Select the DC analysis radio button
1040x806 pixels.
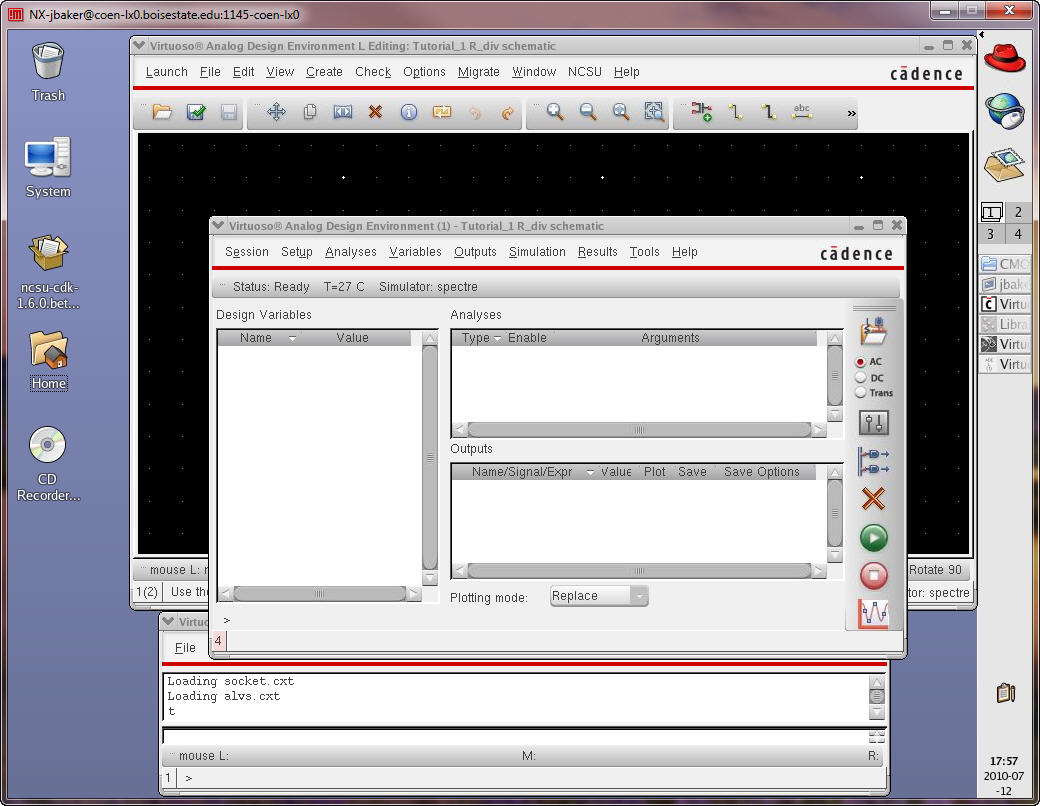(860, 377)
